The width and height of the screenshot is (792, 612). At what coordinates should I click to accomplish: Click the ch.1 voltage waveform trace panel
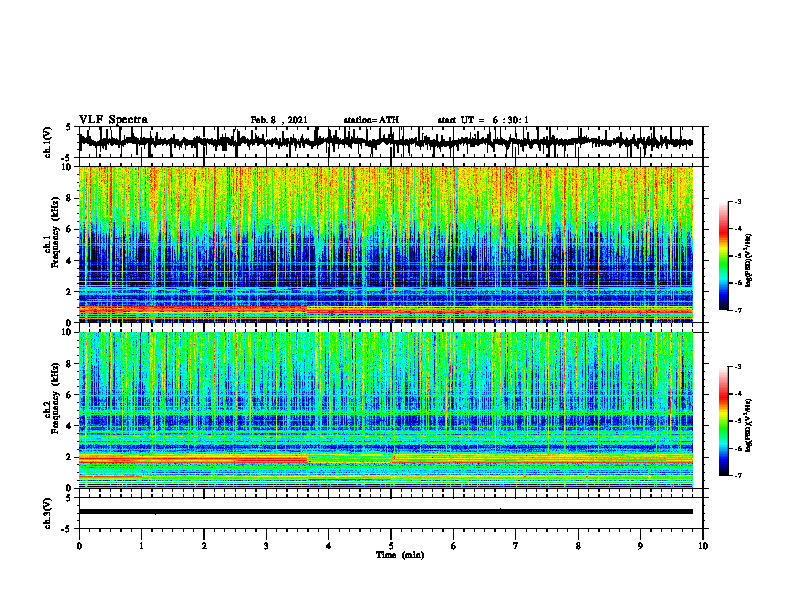tap(390, 142)
